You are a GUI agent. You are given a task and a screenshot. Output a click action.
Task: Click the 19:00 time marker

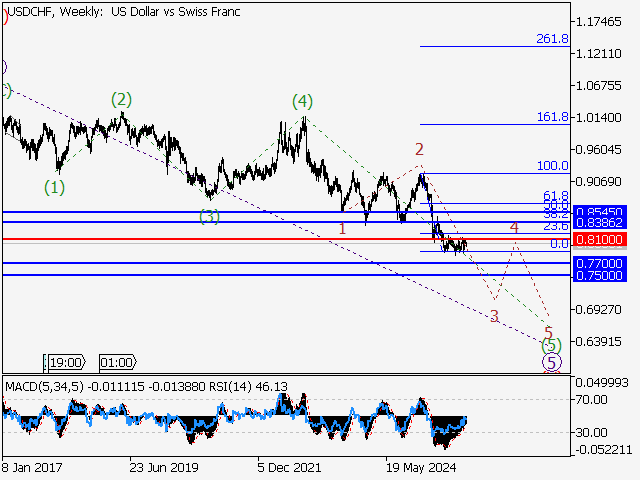pos(68,362)
